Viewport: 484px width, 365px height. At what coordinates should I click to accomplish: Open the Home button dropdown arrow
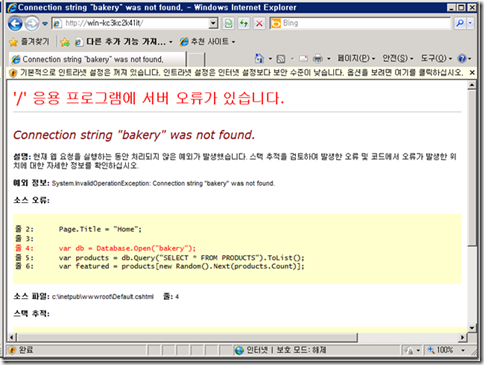[270, 59]
